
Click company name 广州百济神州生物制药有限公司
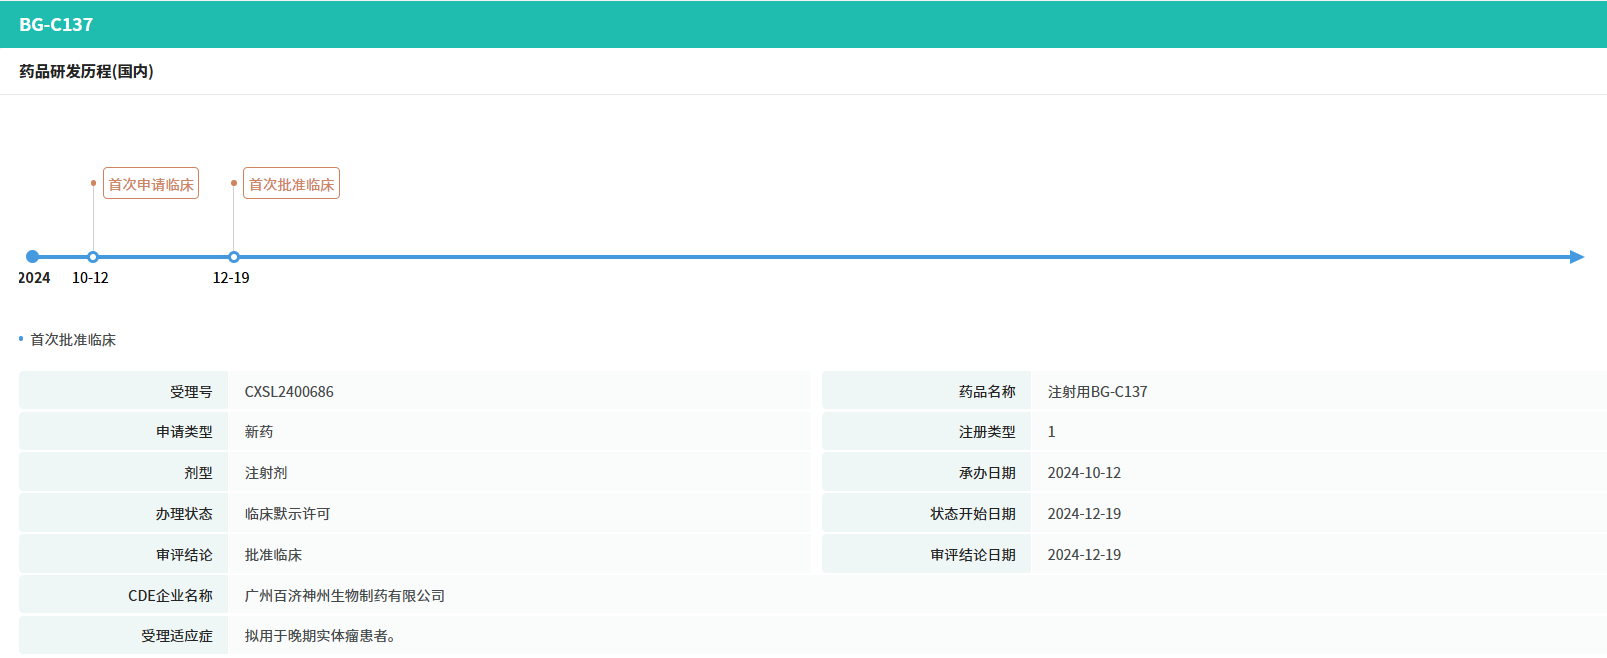(x=345, y=596)
